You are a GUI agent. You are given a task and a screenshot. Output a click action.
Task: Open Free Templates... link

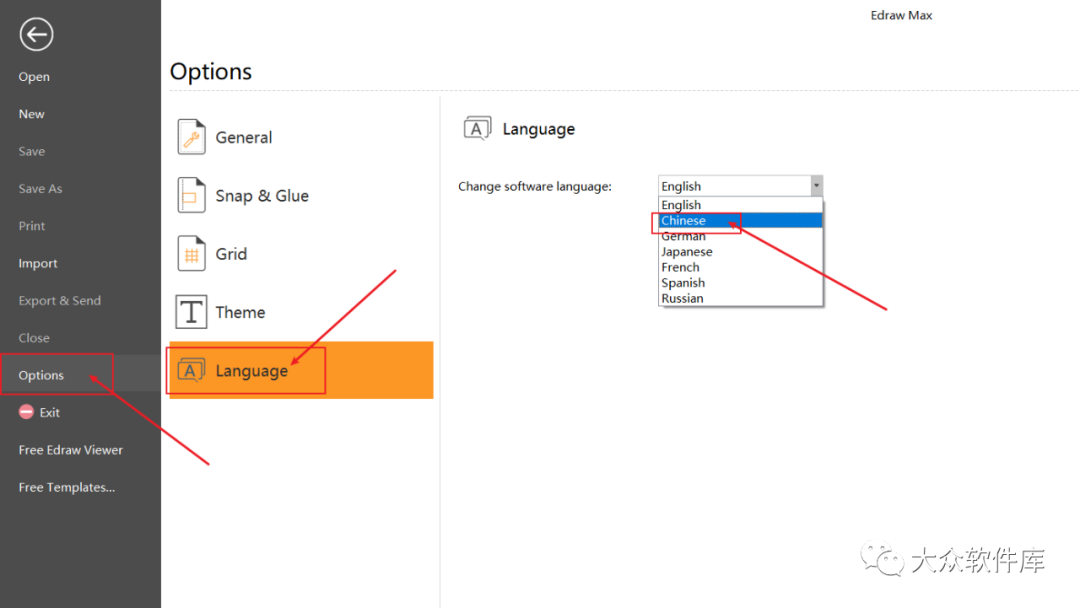[67, 487]
